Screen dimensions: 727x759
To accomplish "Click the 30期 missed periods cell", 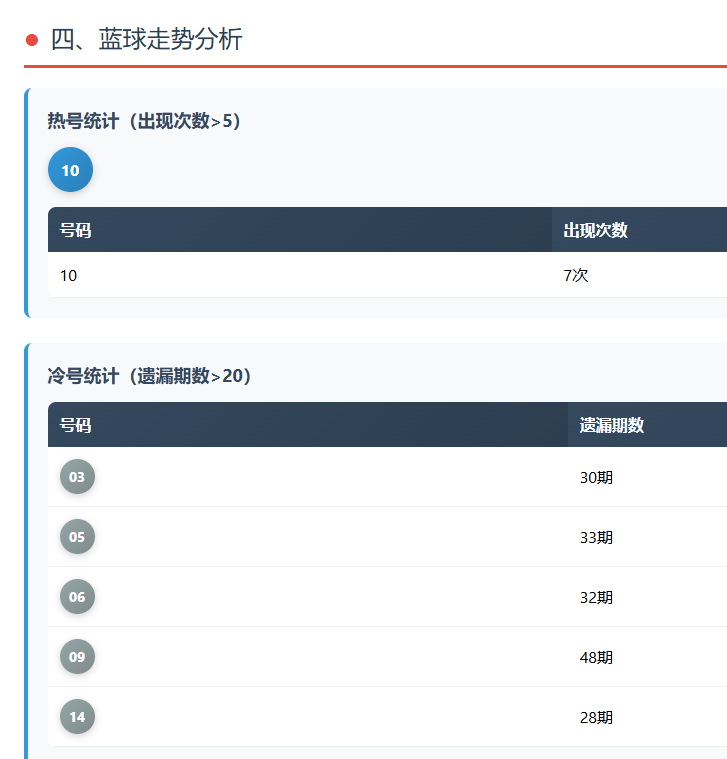I will coord(596,477).
